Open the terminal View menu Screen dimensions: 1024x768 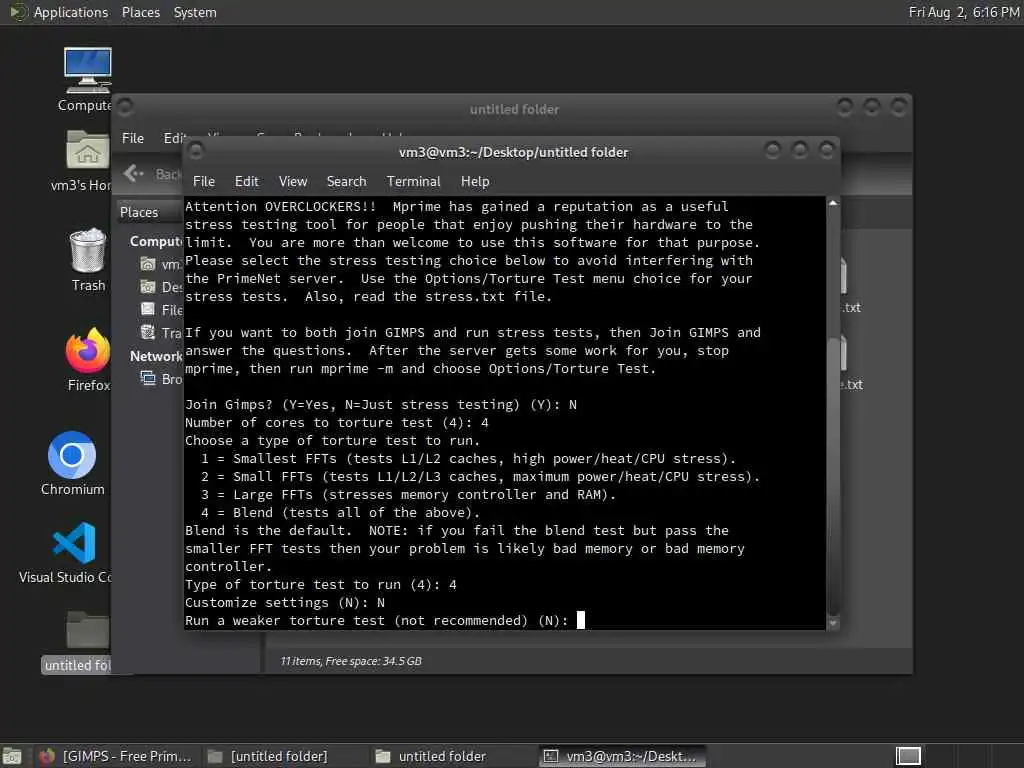(x=293, y=182)
